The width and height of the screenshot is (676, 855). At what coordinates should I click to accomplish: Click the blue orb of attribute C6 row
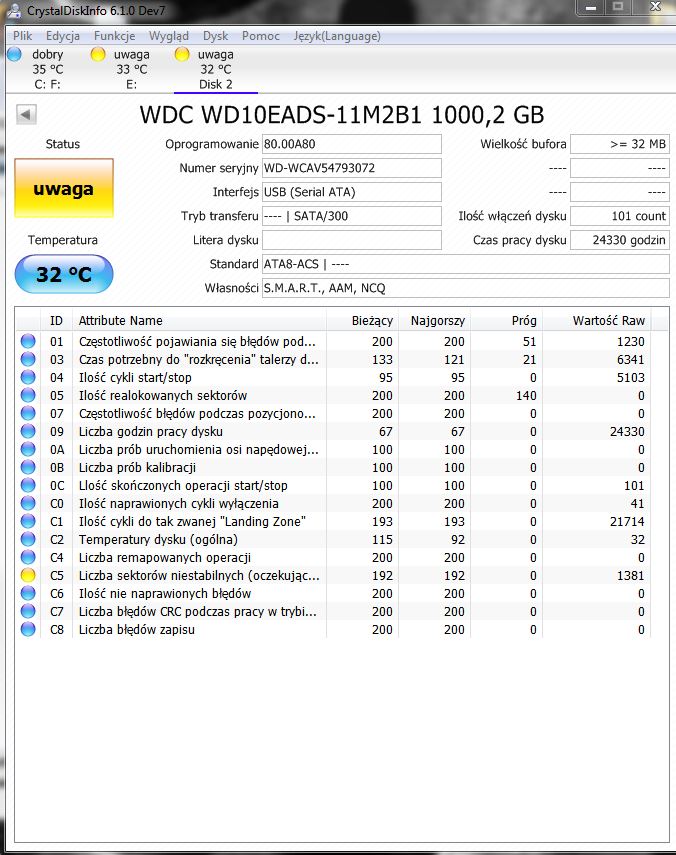click(28, 593)
